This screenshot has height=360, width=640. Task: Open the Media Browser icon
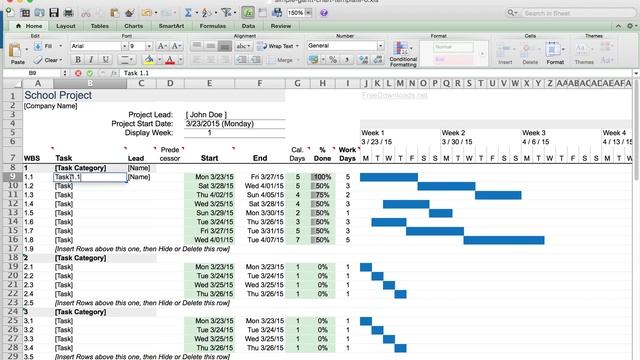[277, 13]
